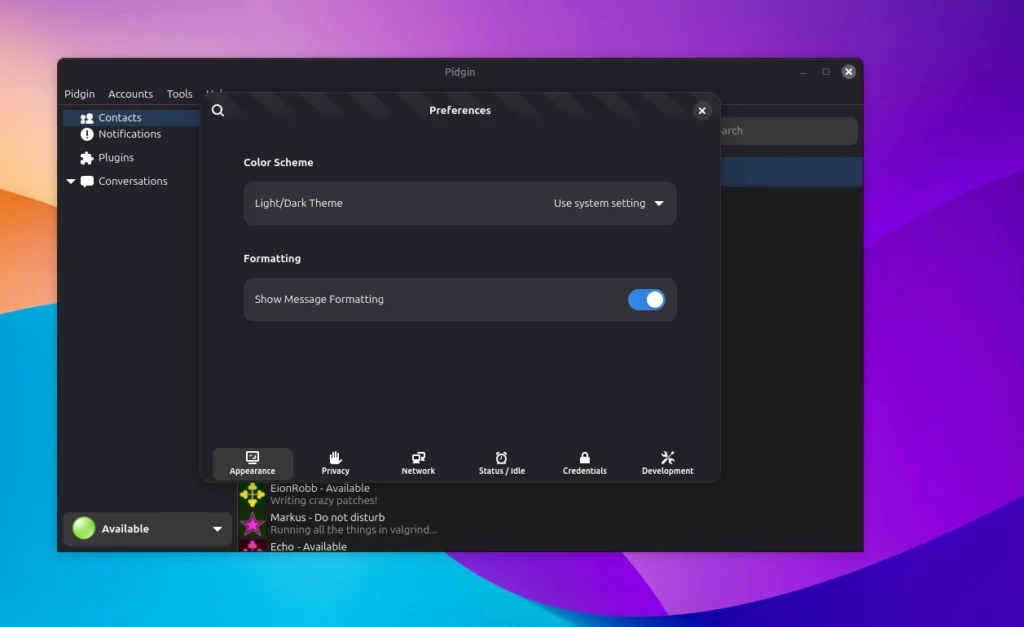Disable Show Message Formatting

pyautogui.click(x=647, y=299)
